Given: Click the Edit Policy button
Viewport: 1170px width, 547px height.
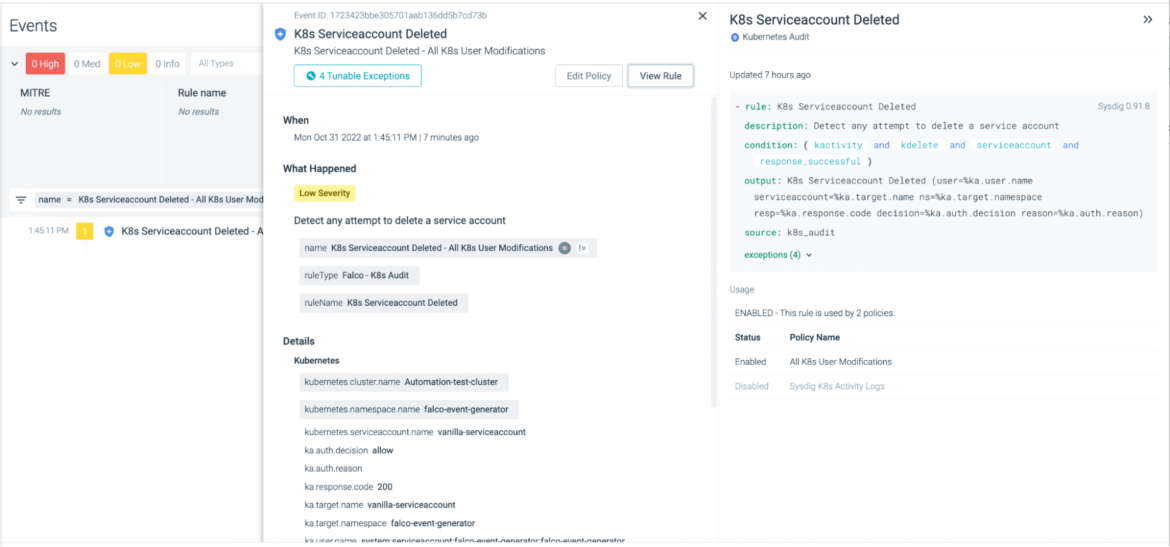Looking at the screenshot, I should click(589, 76).
